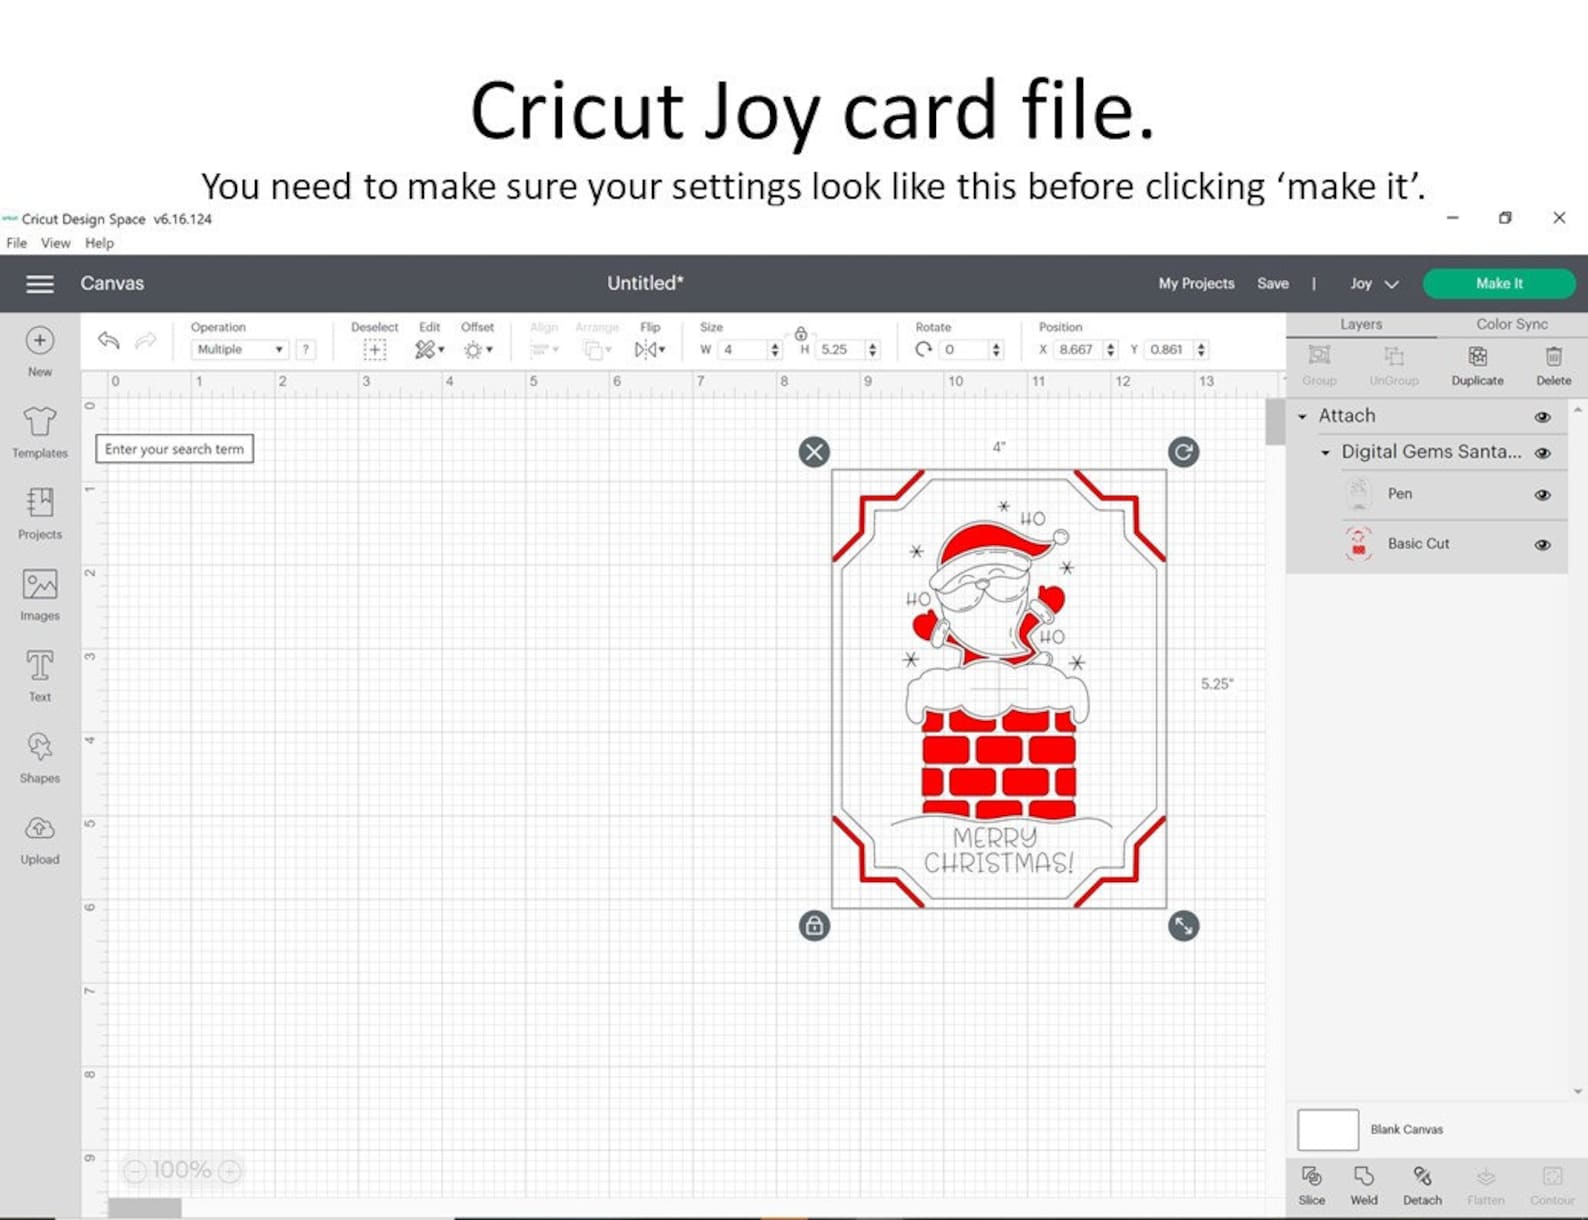Slice the selected layers
This screenshot has width=1588, height=1220.
(1312, 1185)
